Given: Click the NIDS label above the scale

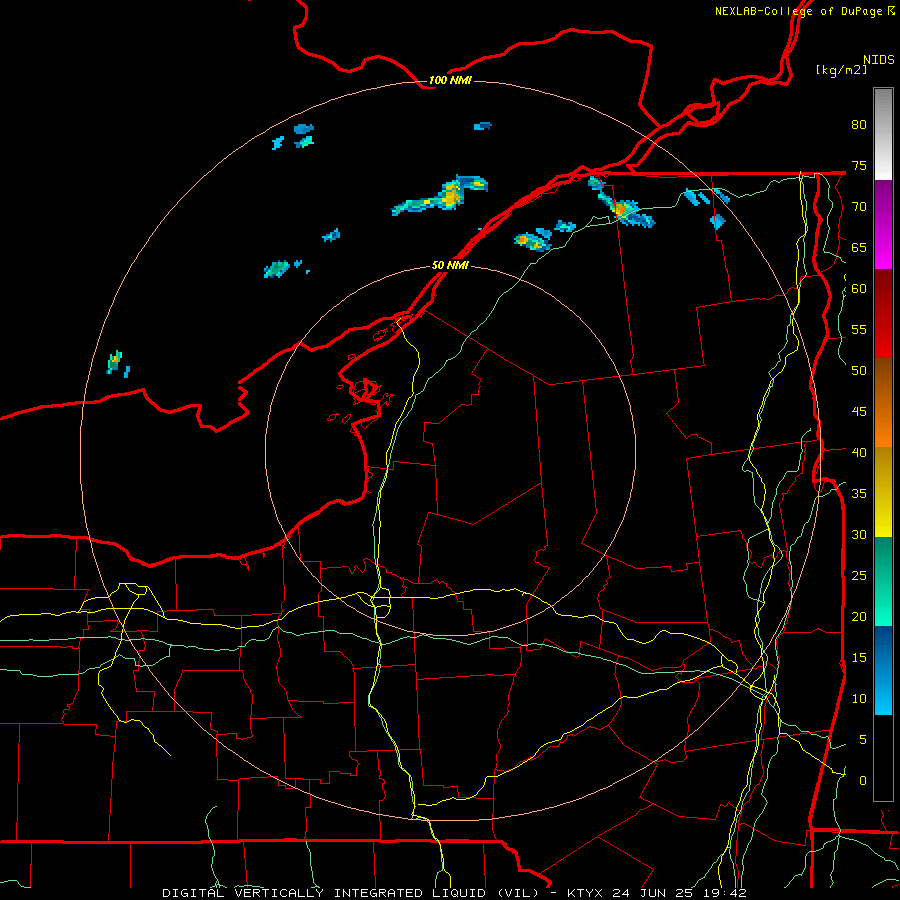Looking at the screenshot, I should [x=878, y=60].
